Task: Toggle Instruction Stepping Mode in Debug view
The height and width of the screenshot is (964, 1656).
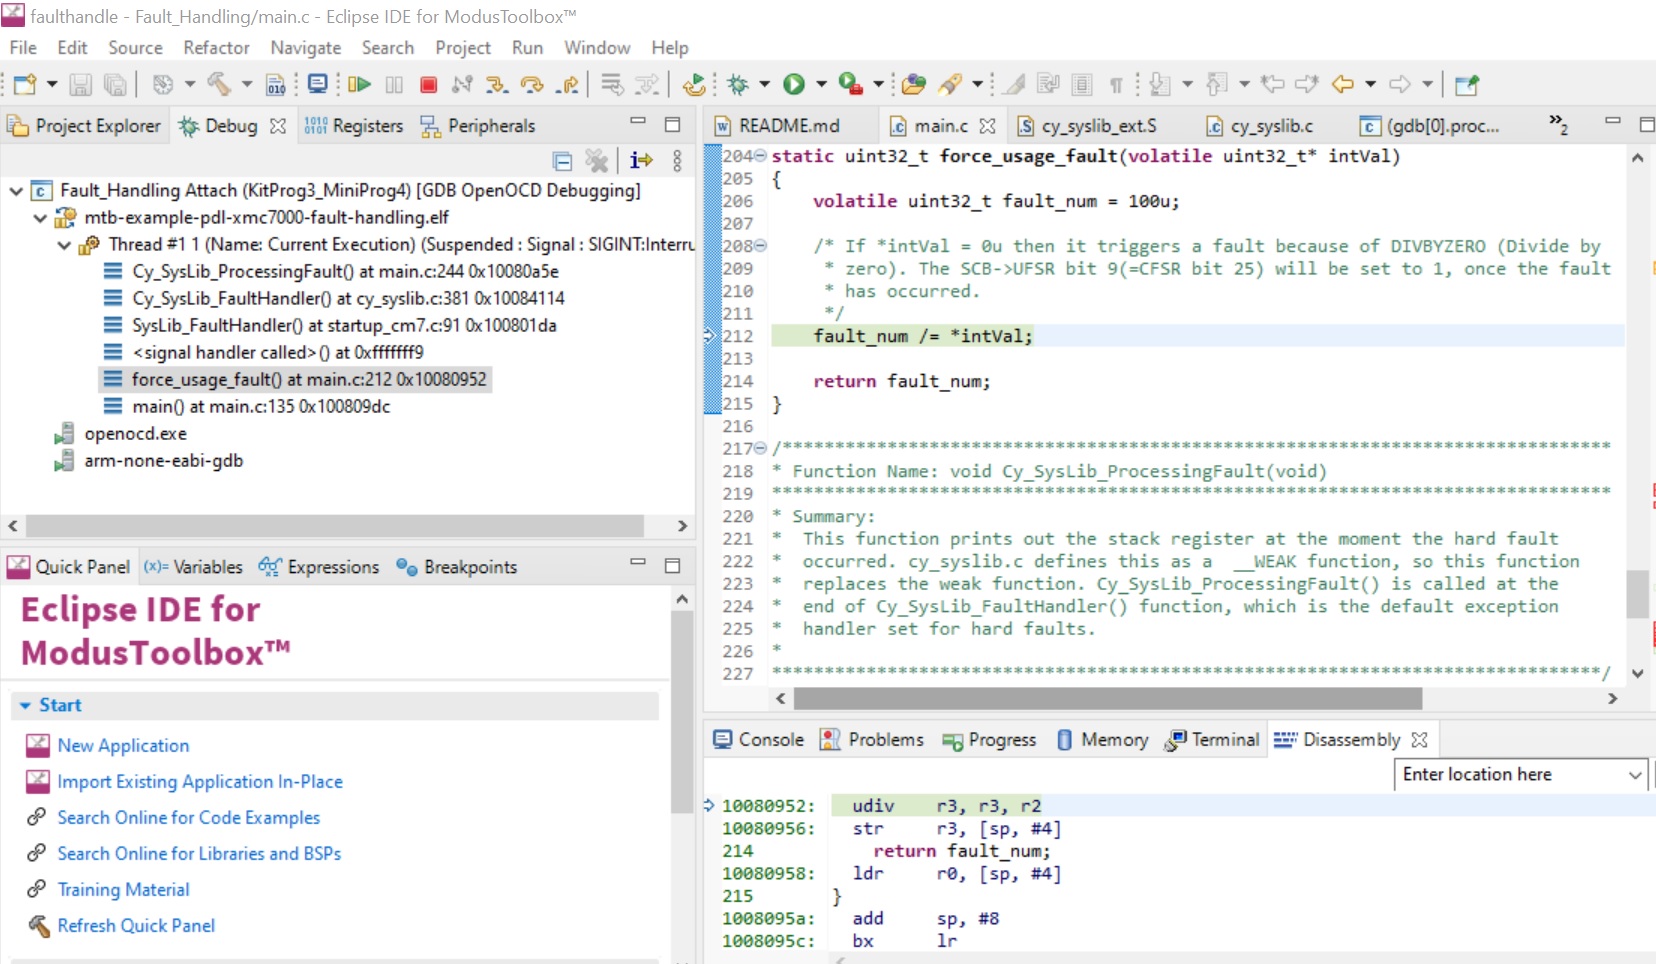Action: coord(641,161)
